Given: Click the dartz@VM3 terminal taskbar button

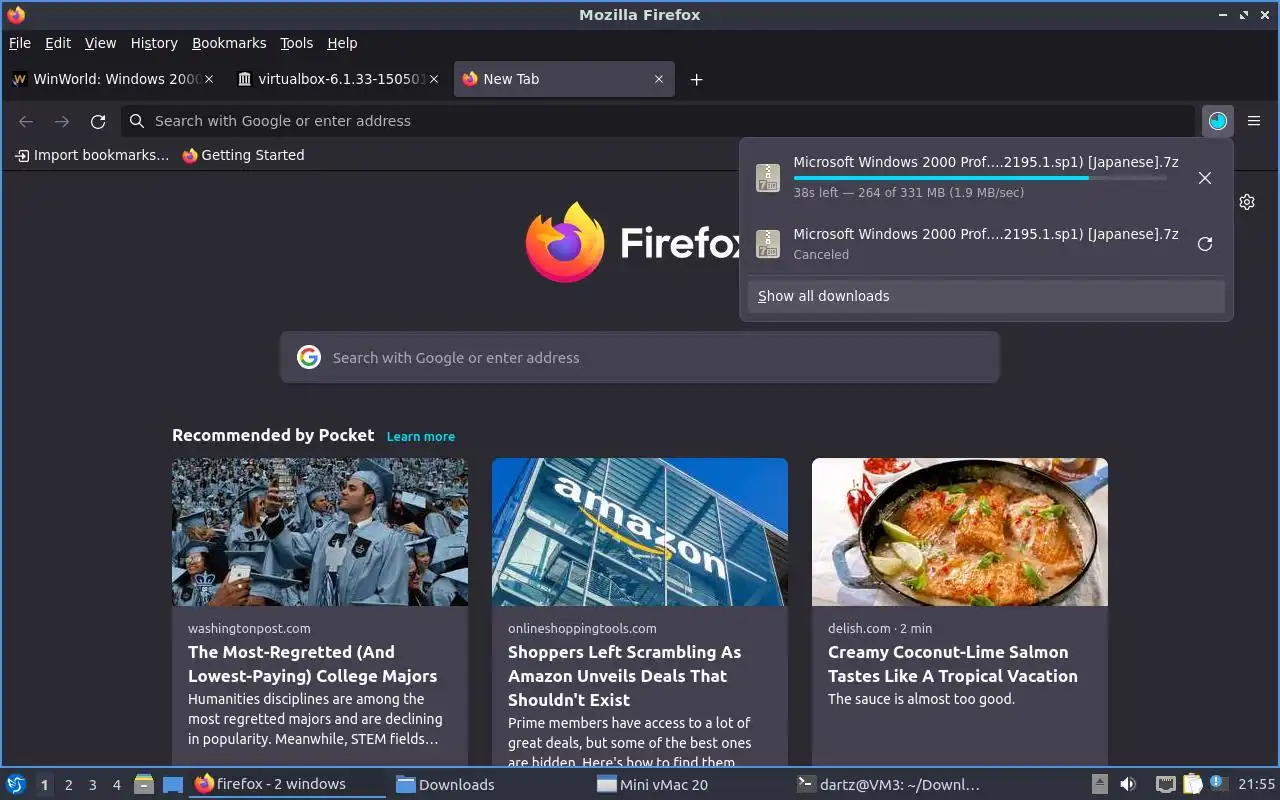Looking at the screenshot, I should pyautogui.click(x=888, y=785).
